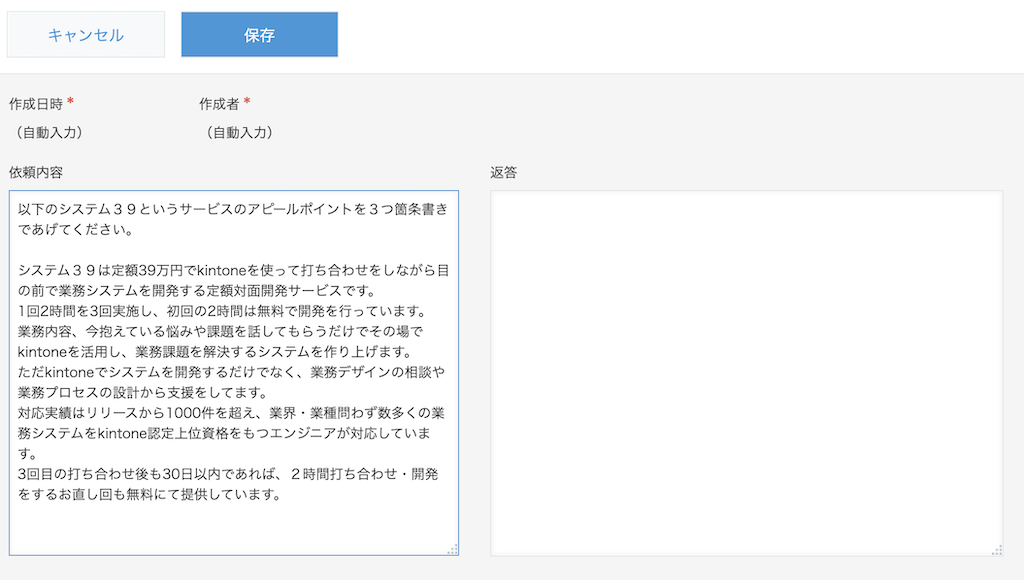Viewport: 1024px width, 580px height.
Task: Click the blue 保存 button
Action: 259,35
